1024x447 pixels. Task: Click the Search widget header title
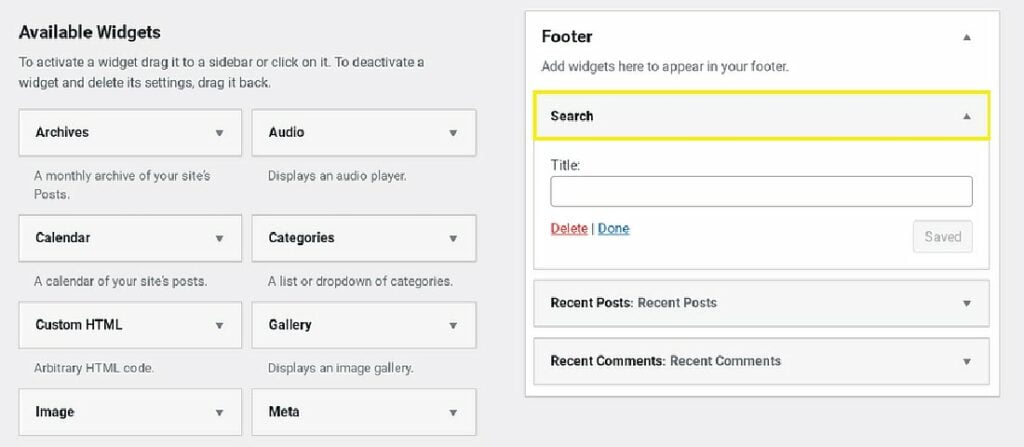[572, 116]
